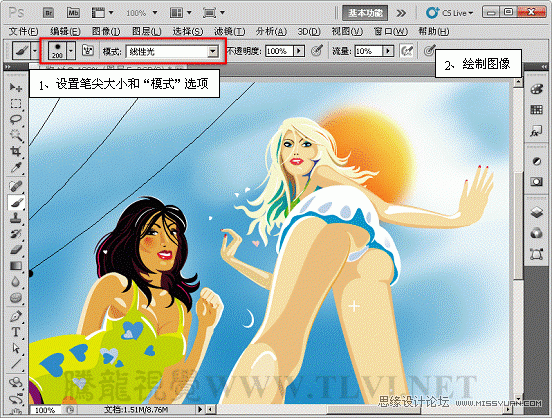
Task: Select the Brush tool in toolbox
Action: [x=16, y=202]
